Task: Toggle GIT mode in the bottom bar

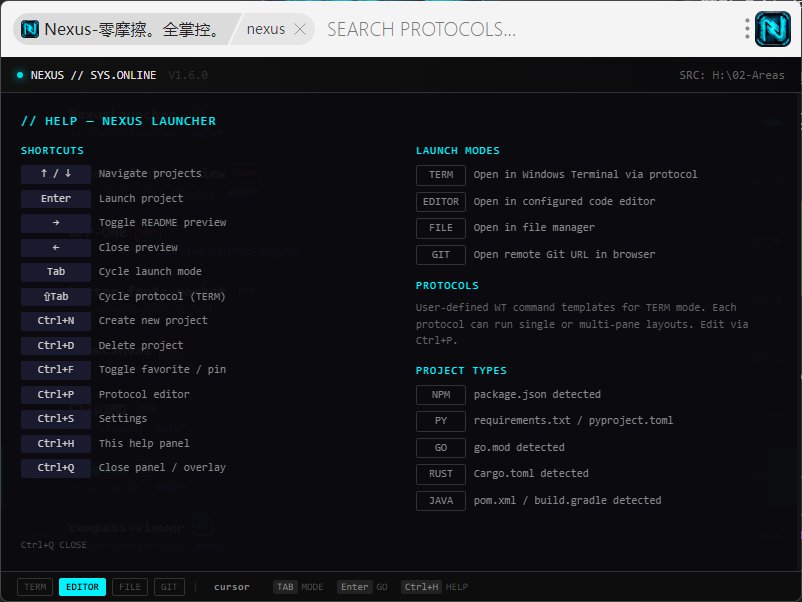Action: click(168, 587)
